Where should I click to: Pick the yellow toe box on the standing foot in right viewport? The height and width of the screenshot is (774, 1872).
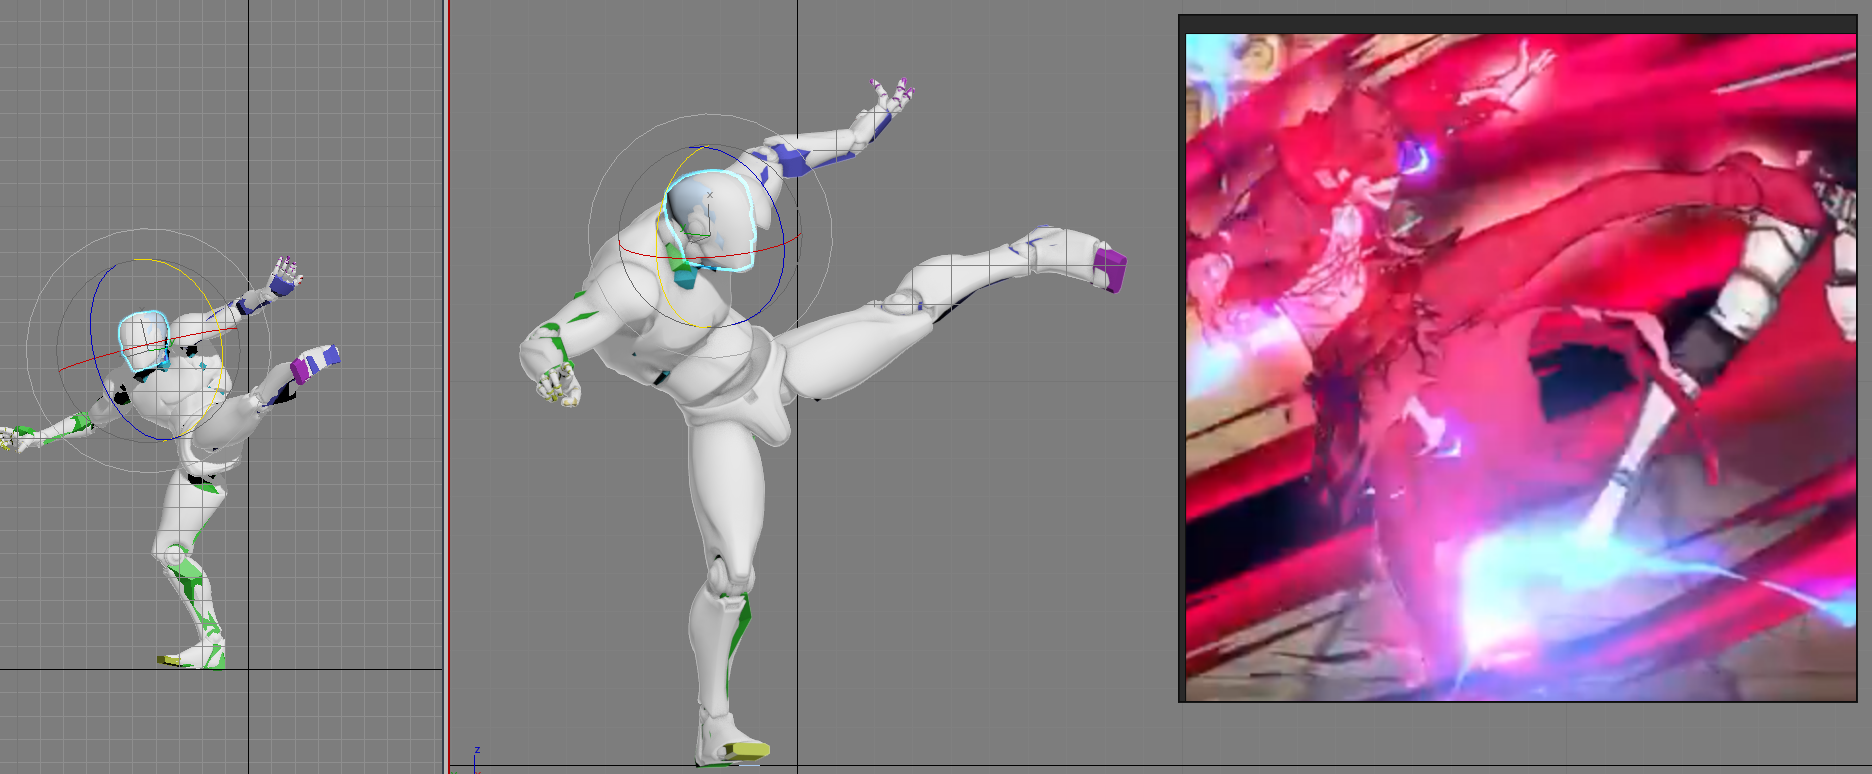pos(747,749)
